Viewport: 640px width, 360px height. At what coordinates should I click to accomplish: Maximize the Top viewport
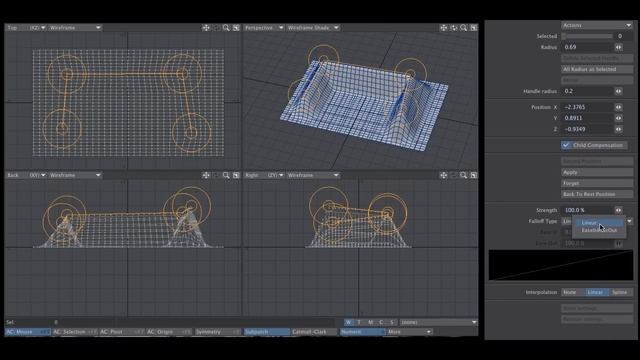tap(236, 28)
